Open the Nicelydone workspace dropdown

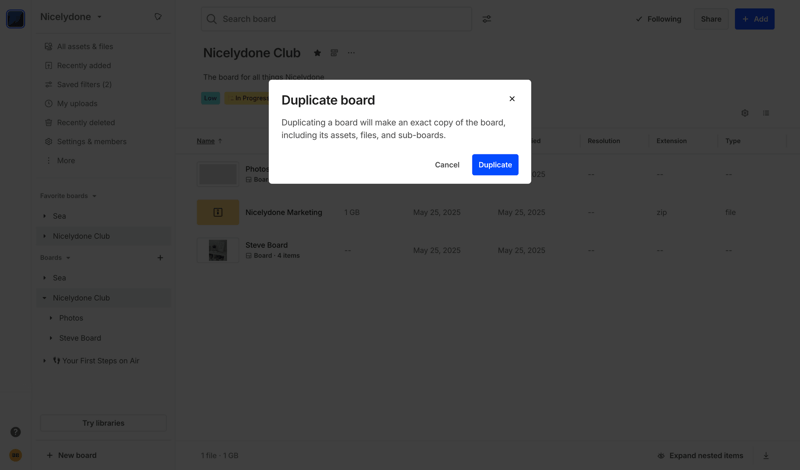pos(70,17)
